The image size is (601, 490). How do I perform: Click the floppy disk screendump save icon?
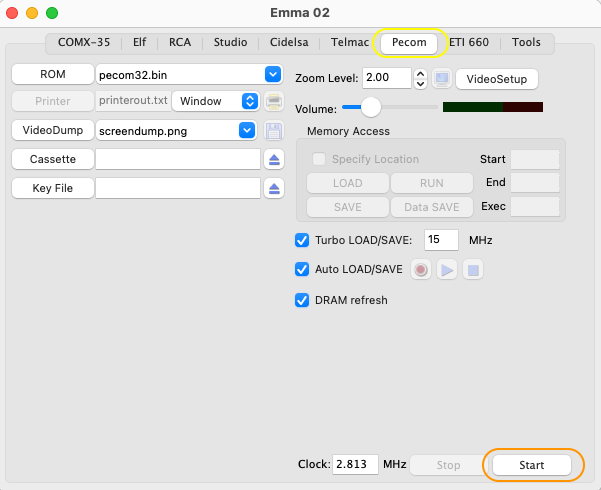[274, 131]
